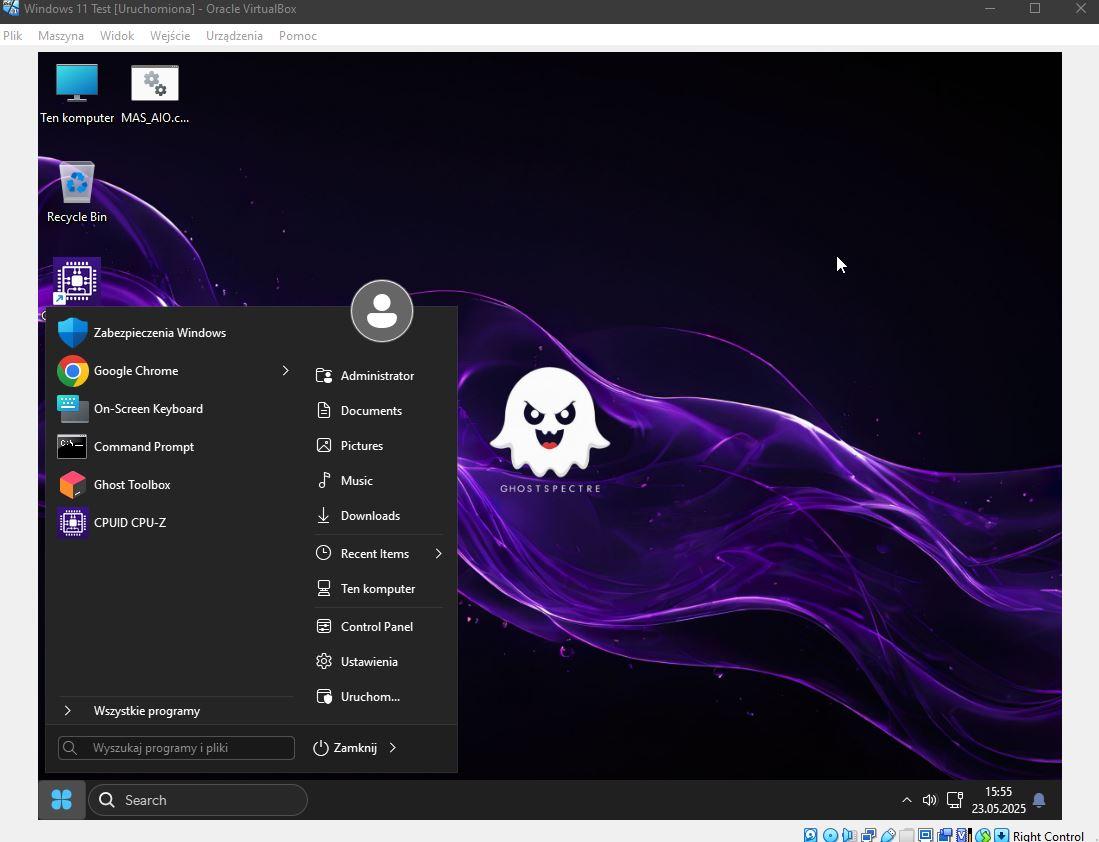Show hidden tray icons chevron
This screenshot has height=842, width=1099.
click(906, 800)
